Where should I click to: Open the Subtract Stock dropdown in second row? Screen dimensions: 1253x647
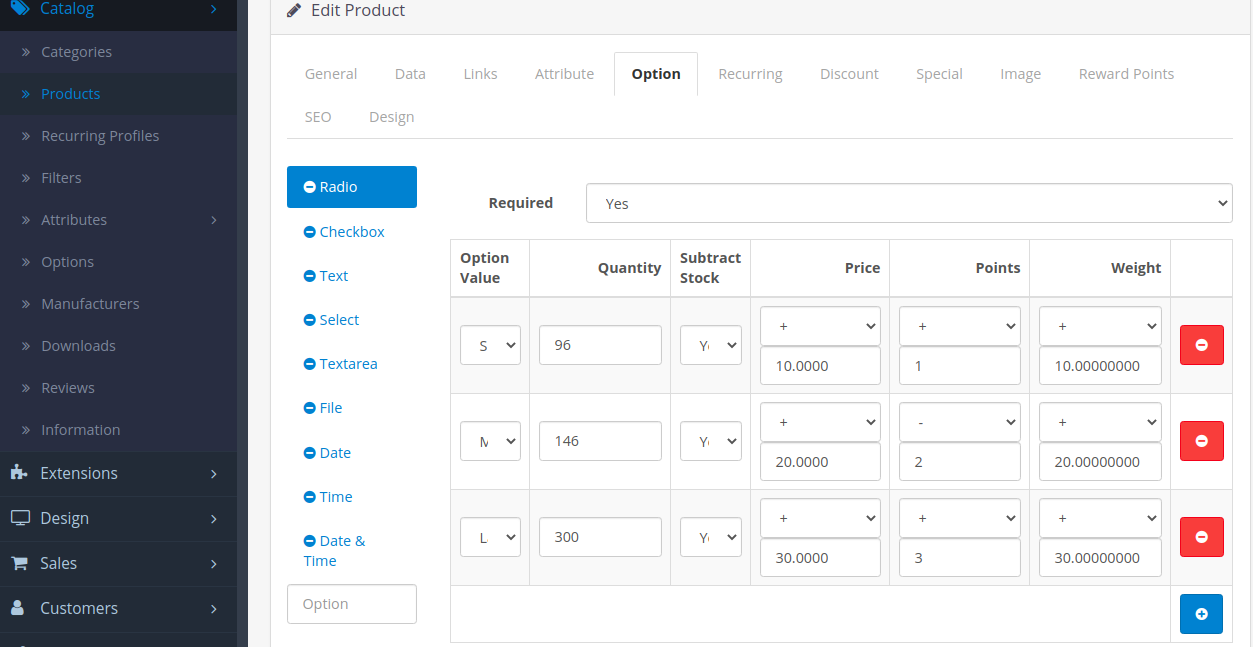pyautogui.click(x=710, y=440)
